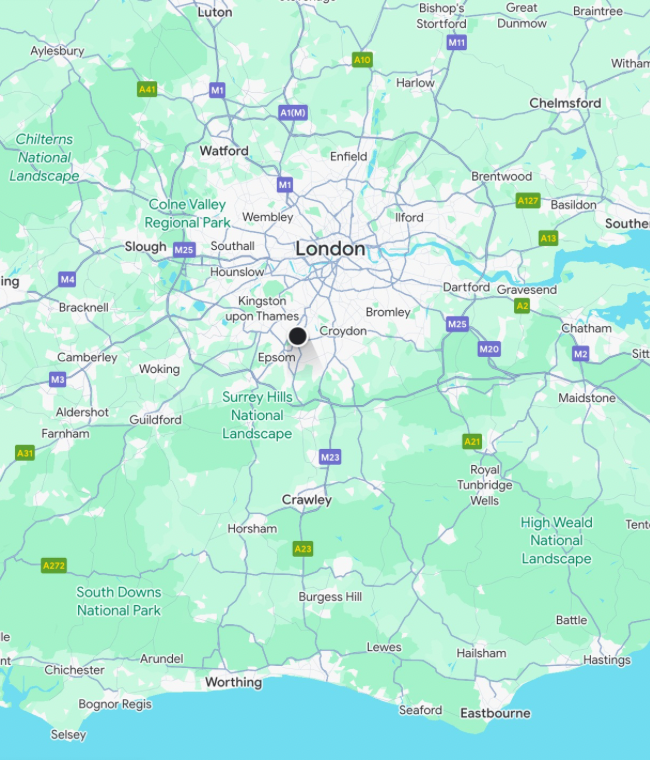Click the South Downs National Park label

[x=119, y=601]
